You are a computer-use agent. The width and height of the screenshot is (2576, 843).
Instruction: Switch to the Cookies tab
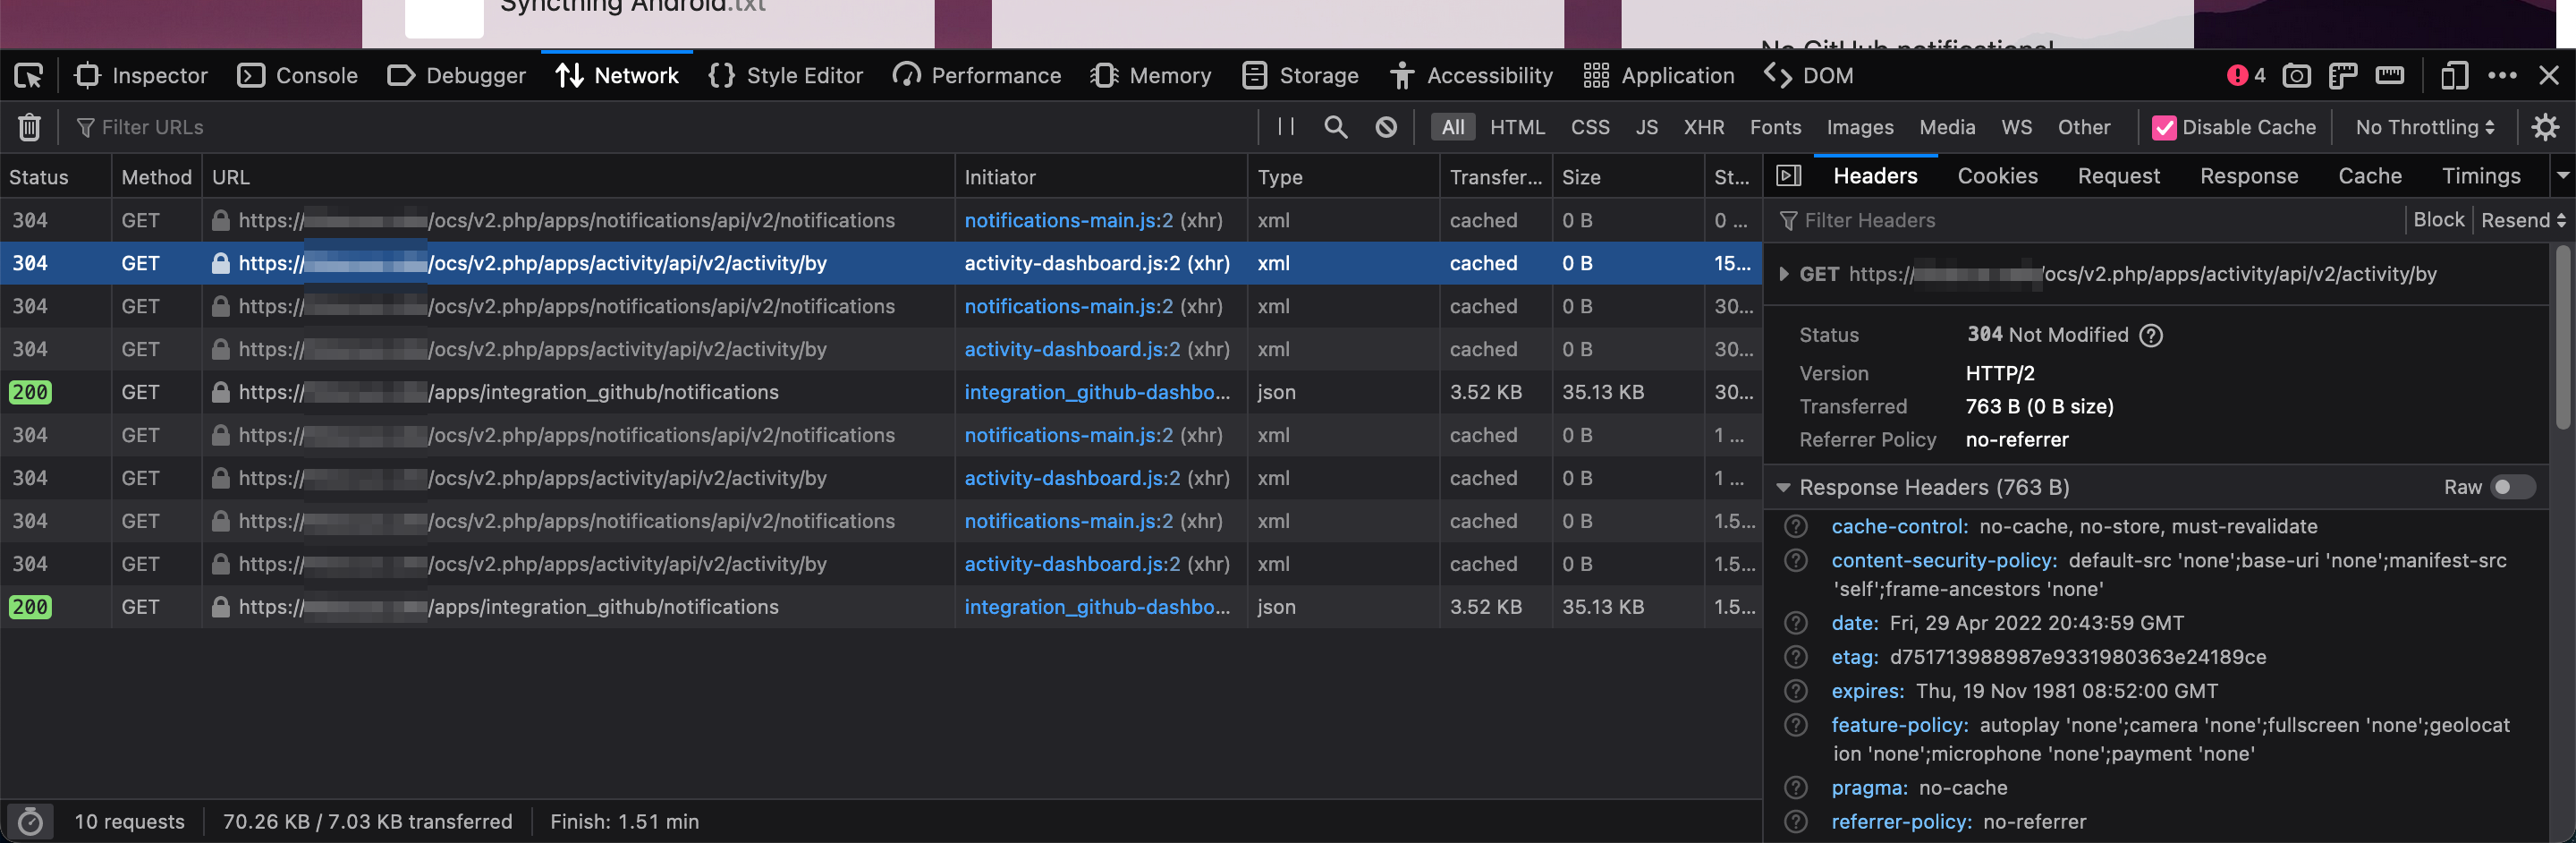1997,176
